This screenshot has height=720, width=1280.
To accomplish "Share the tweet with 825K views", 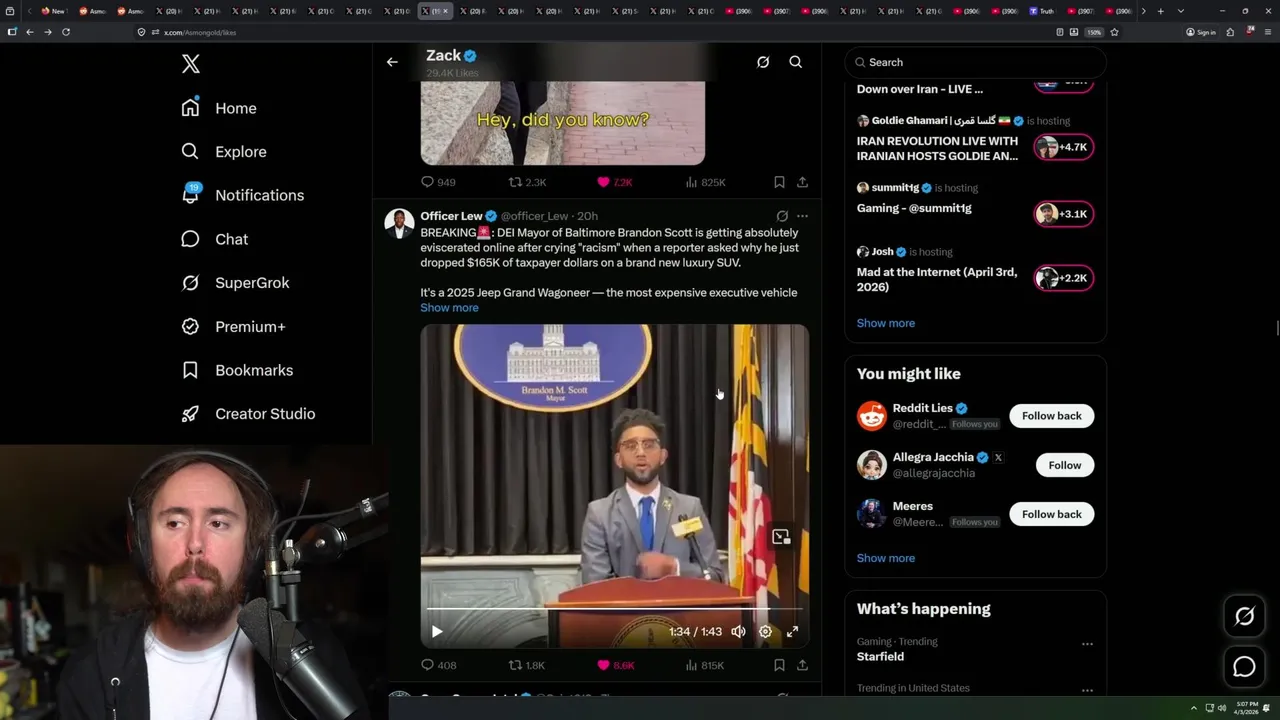I will click(802, 182).
